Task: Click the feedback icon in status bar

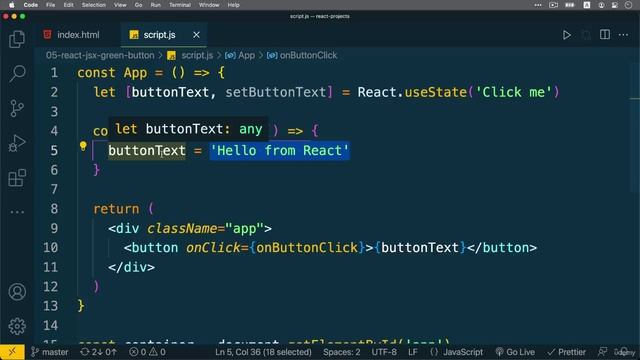Action: tap(602, 352)
